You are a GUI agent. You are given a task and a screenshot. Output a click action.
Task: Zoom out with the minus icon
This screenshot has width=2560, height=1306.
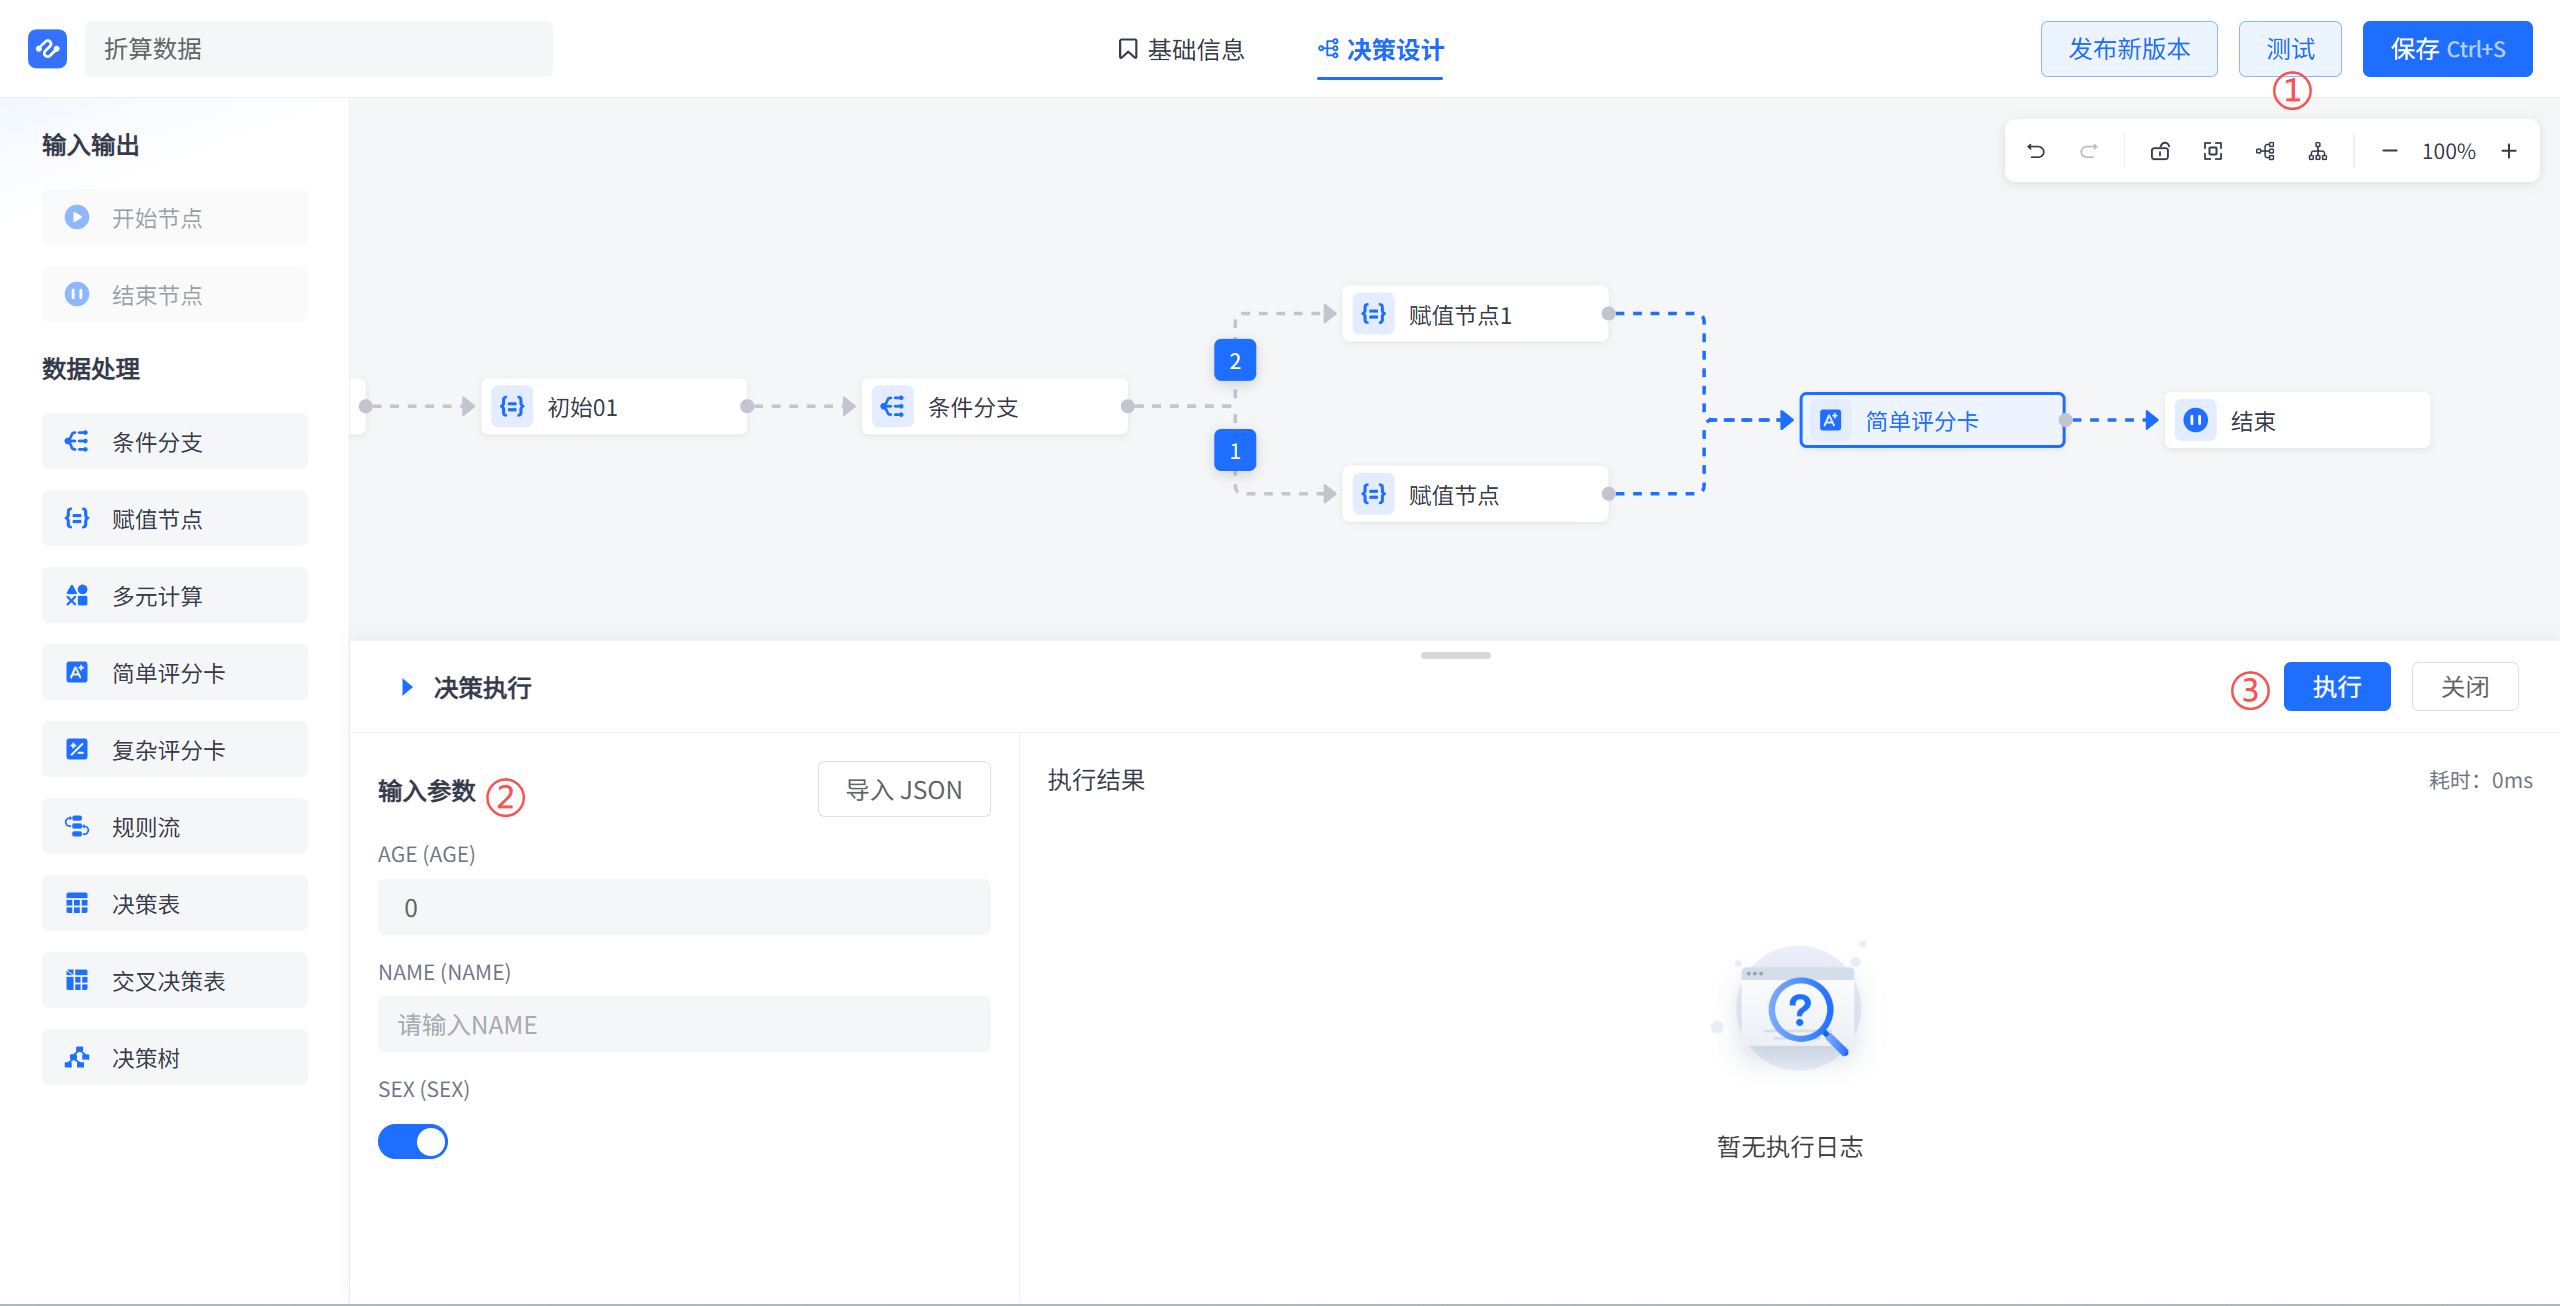(x=2390, y=151)
